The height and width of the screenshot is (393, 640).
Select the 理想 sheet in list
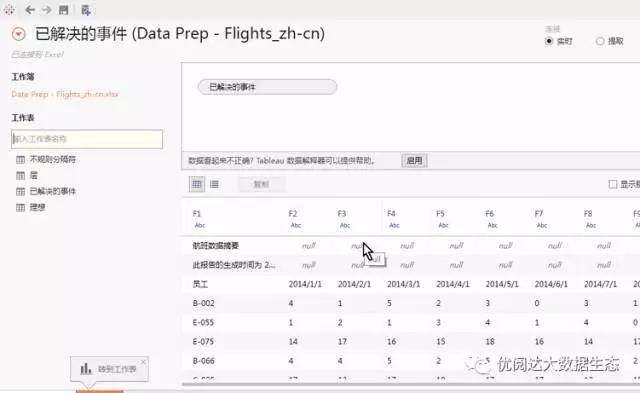(x=37, y=207)
